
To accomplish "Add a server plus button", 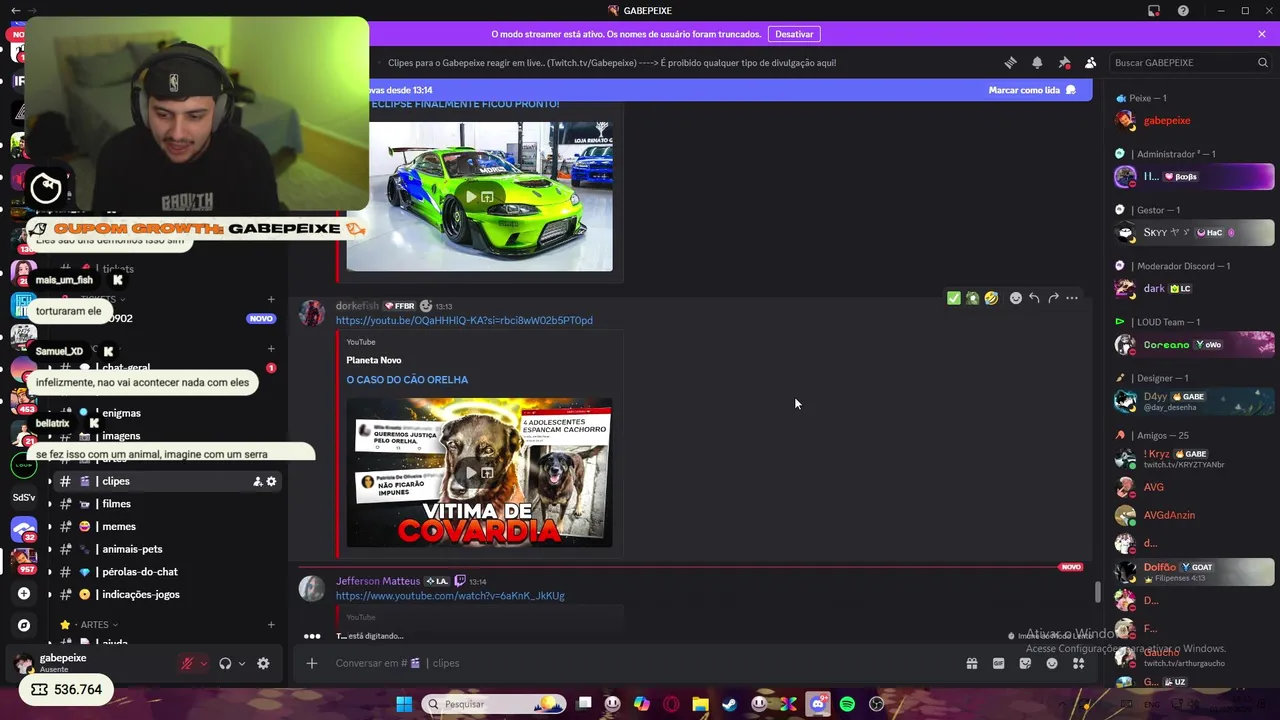I will (24, 593).
